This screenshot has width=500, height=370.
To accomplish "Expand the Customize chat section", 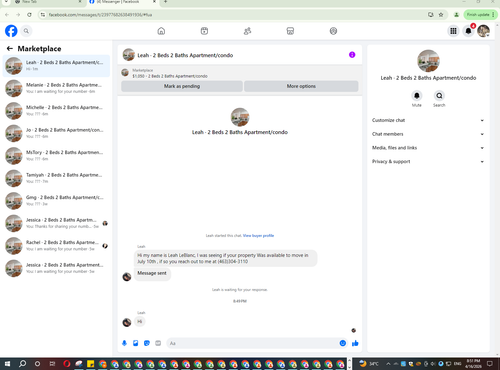I will coord(428,120).
